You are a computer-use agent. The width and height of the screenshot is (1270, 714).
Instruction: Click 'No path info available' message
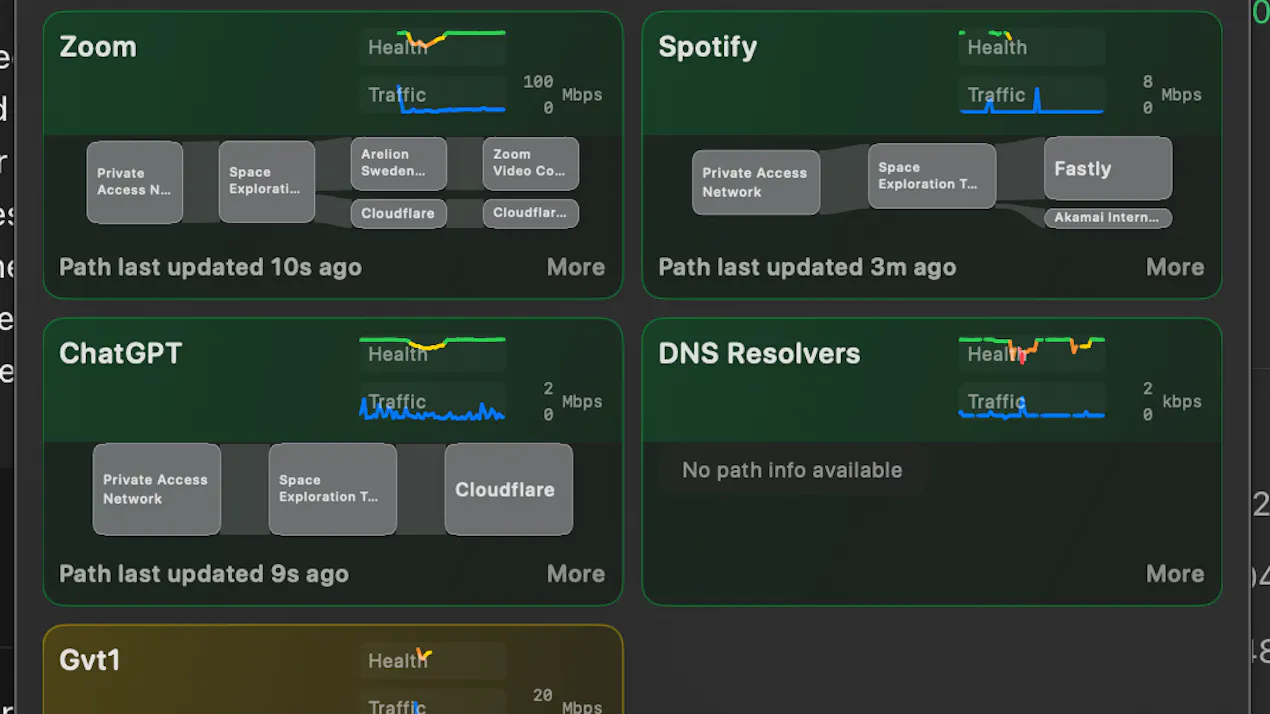coord(792,470)
